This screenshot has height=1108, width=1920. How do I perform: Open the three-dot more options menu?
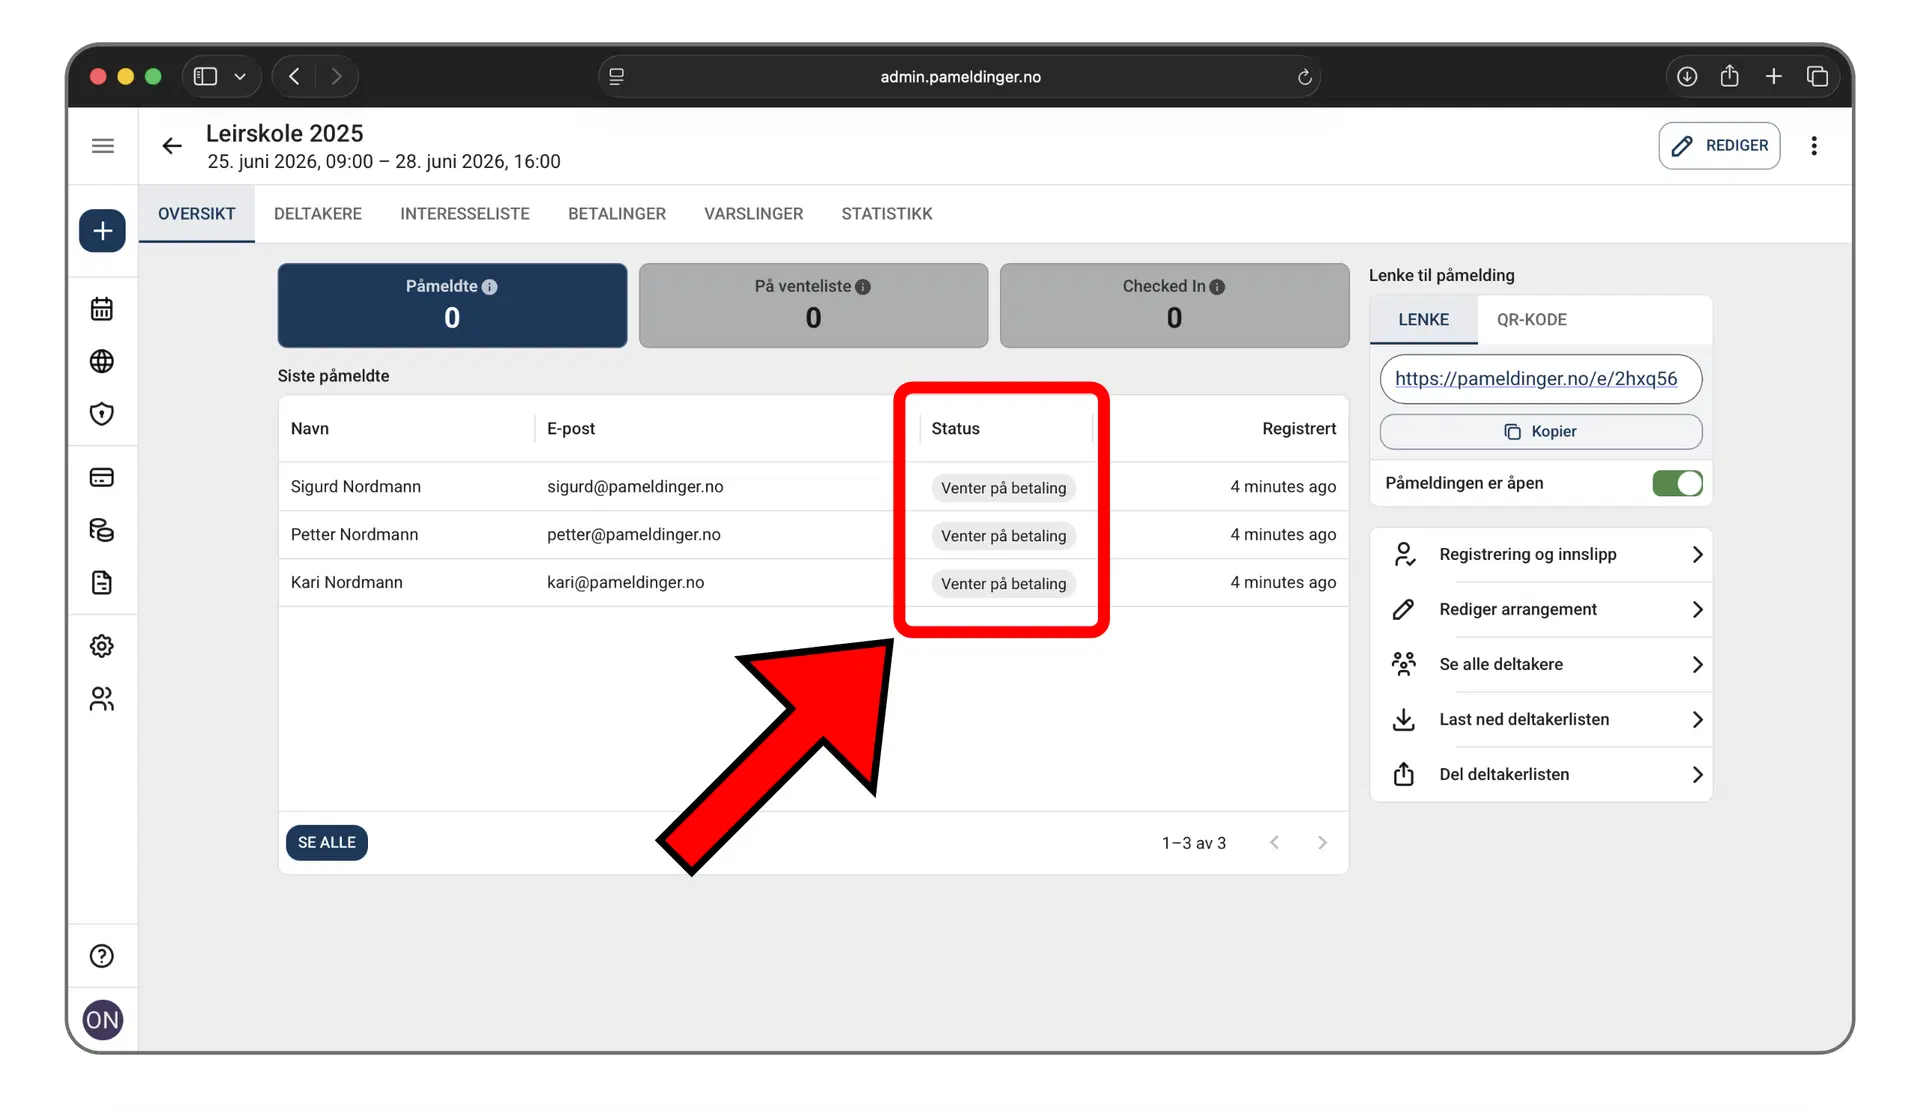[x=1813, y=146]
